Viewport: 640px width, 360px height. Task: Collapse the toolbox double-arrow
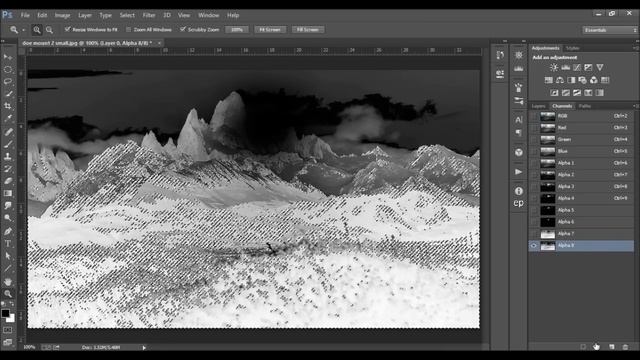(3, 41)
